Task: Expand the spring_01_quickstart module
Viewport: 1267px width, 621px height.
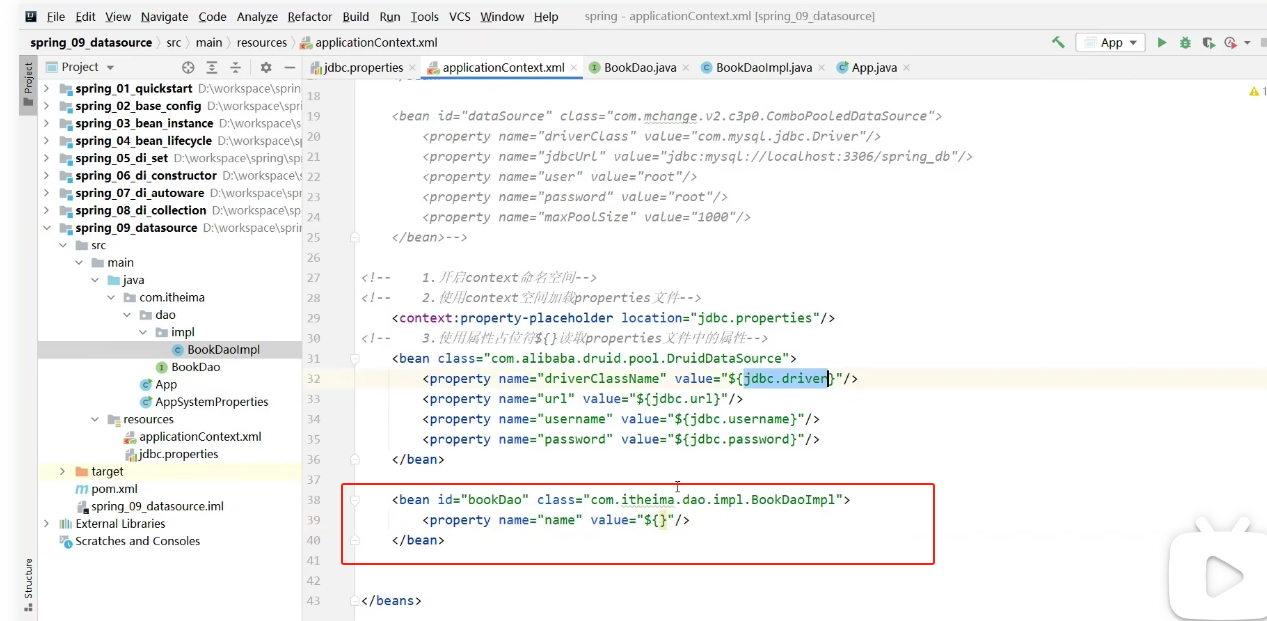Action: [x=46, y=89]
